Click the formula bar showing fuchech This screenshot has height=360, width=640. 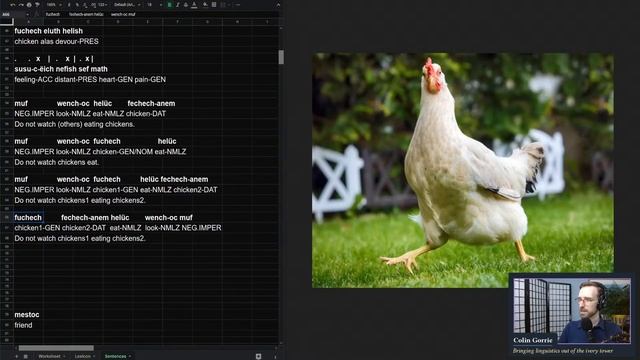161,14
